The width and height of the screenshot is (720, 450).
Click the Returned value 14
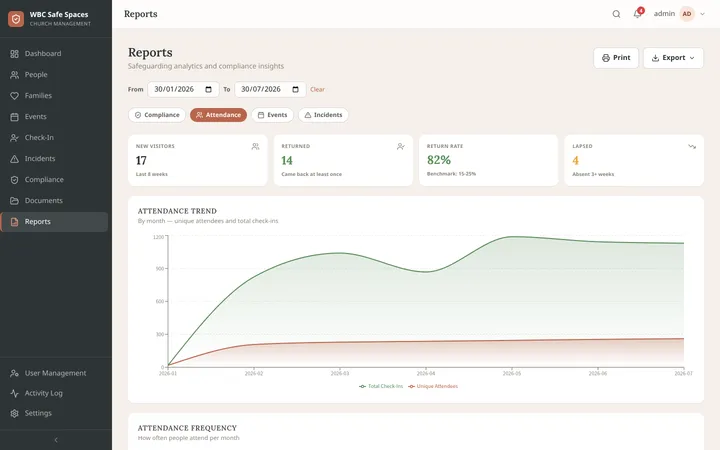287,160
